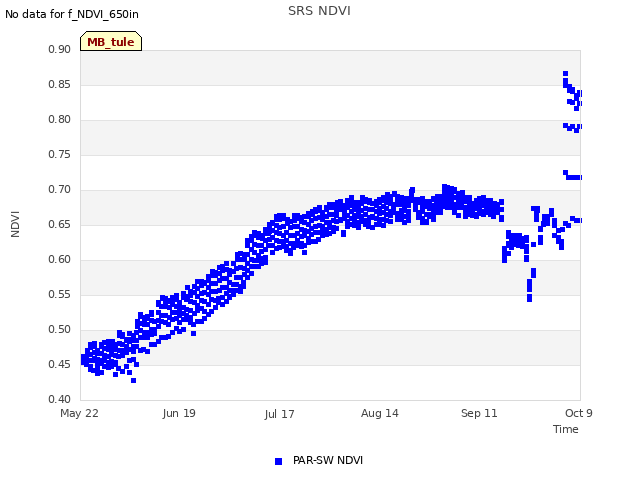Click the May 22 x-axis label
Image resolution: width=640 pixels, height=480 pixels.
tap(79, 413)
